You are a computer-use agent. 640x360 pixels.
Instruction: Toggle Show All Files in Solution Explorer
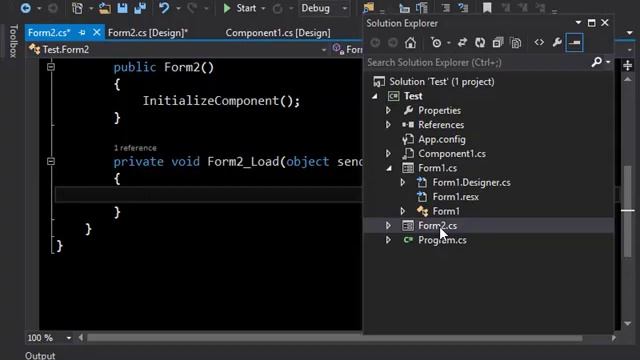(x=516, y=42)
